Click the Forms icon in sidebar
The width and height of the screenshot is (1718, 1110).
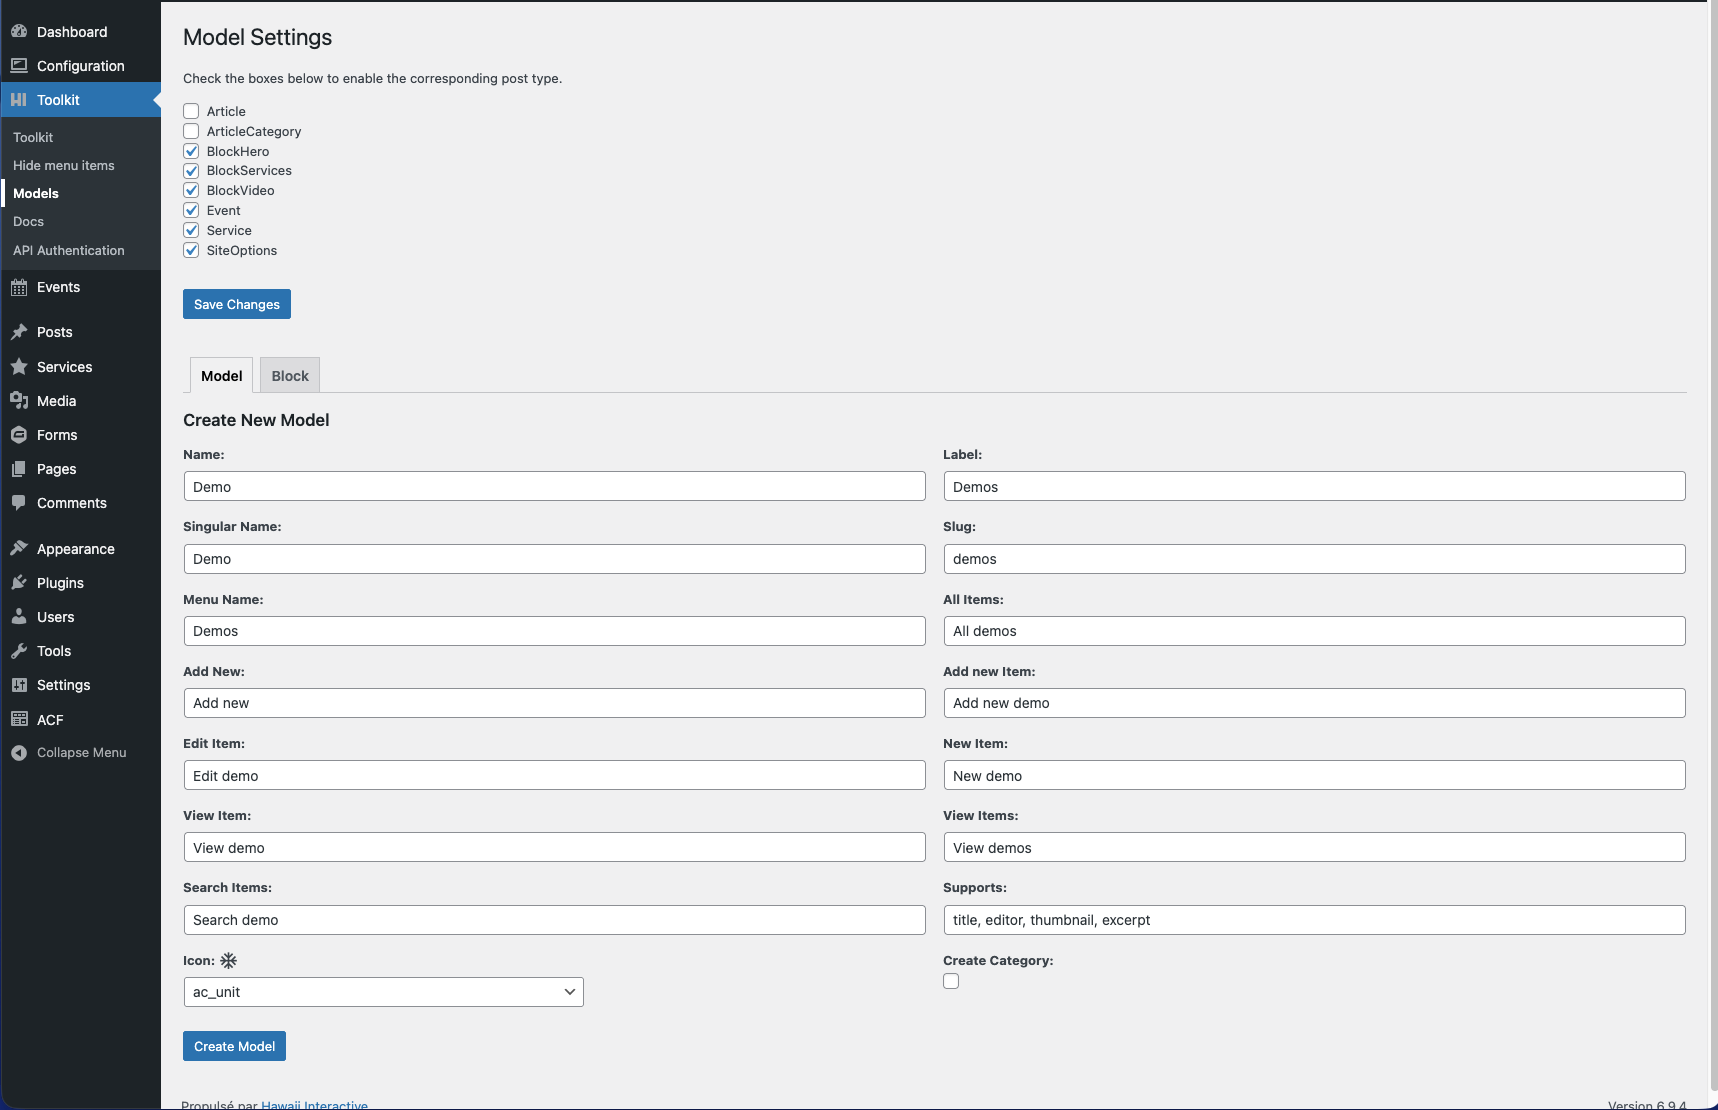pyautogui.click(x=19, y=435)
